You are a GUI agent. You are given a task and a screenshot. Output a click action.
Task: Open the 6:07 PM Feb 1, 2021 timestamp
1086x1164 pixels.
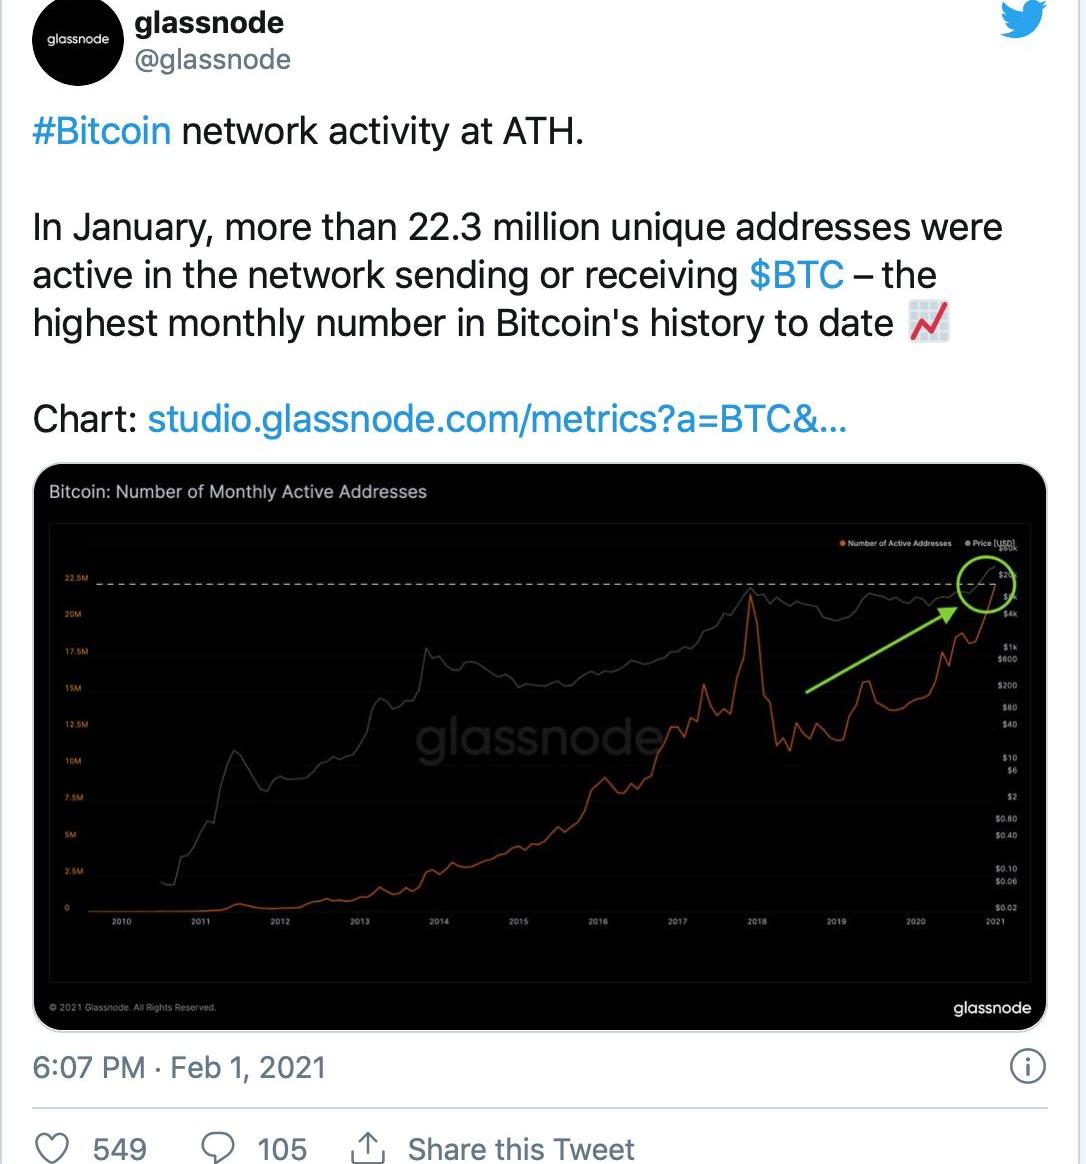point(179,1067)
